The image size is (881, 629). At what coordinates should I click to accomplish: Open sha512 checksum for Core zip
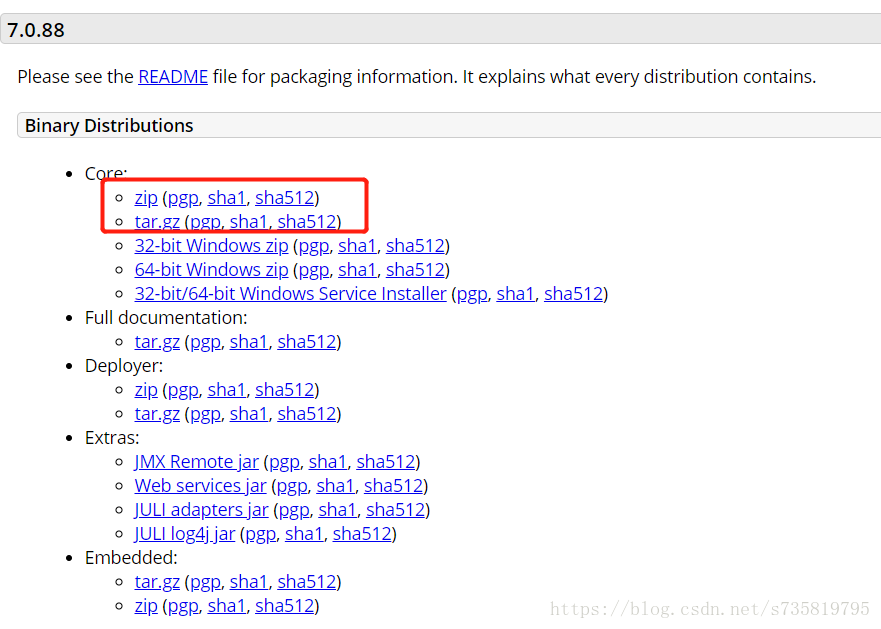(x=284, y=198)
